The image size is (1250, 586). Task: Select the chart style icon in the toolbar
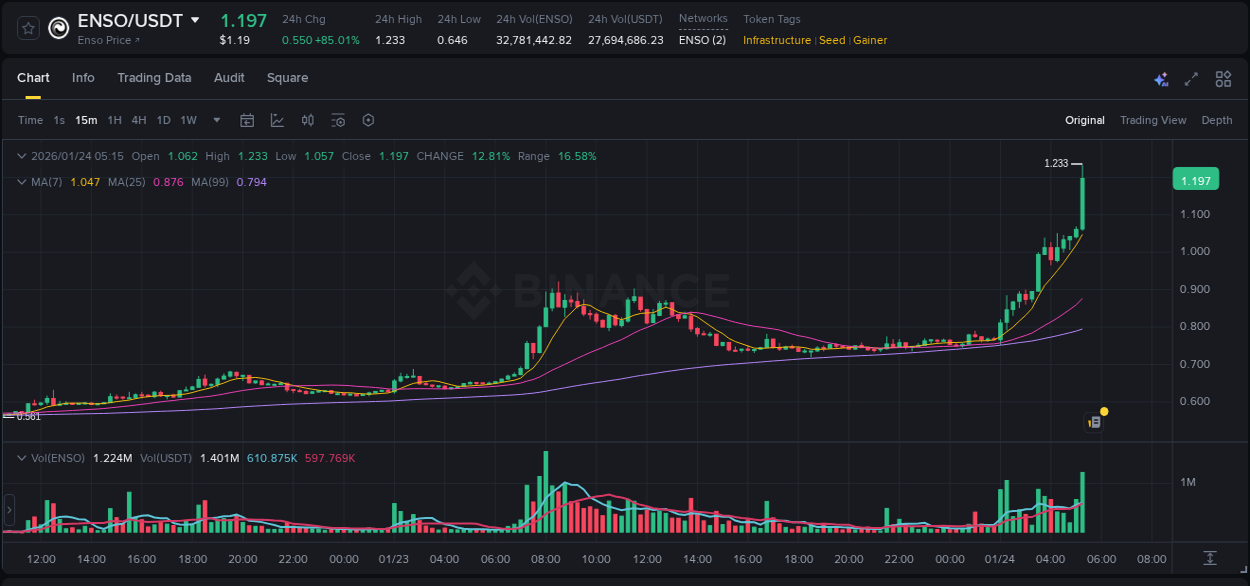277,120
